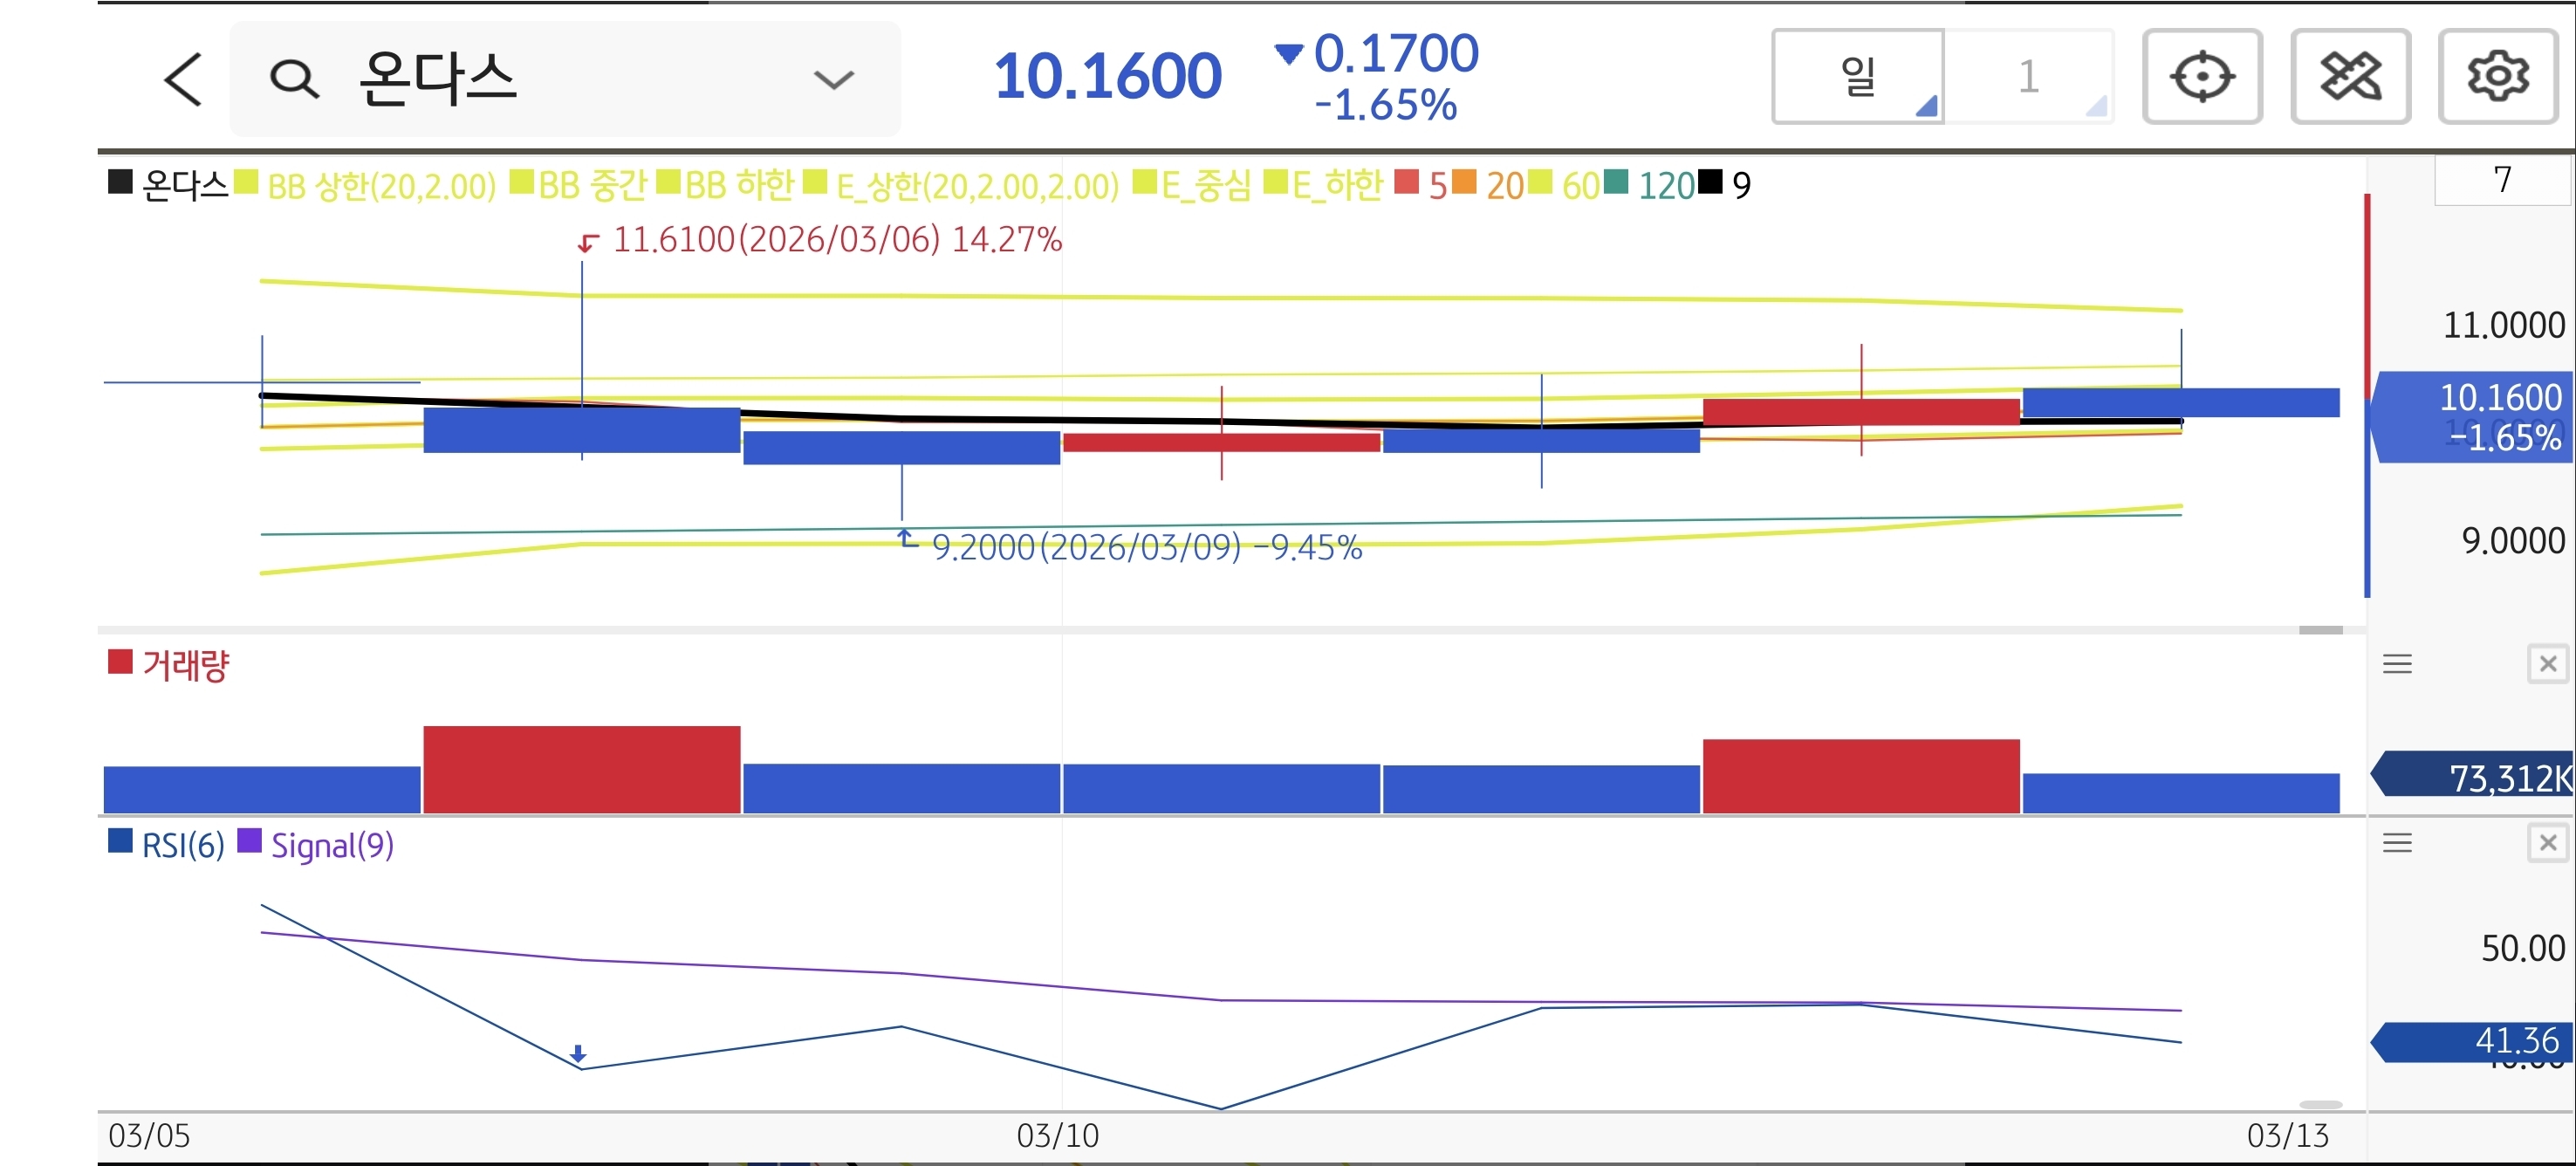Toggle the Signal(9) legend swatch
Image resolution: width=2576 pixels, height=1166 pixels.
(249, 842)
